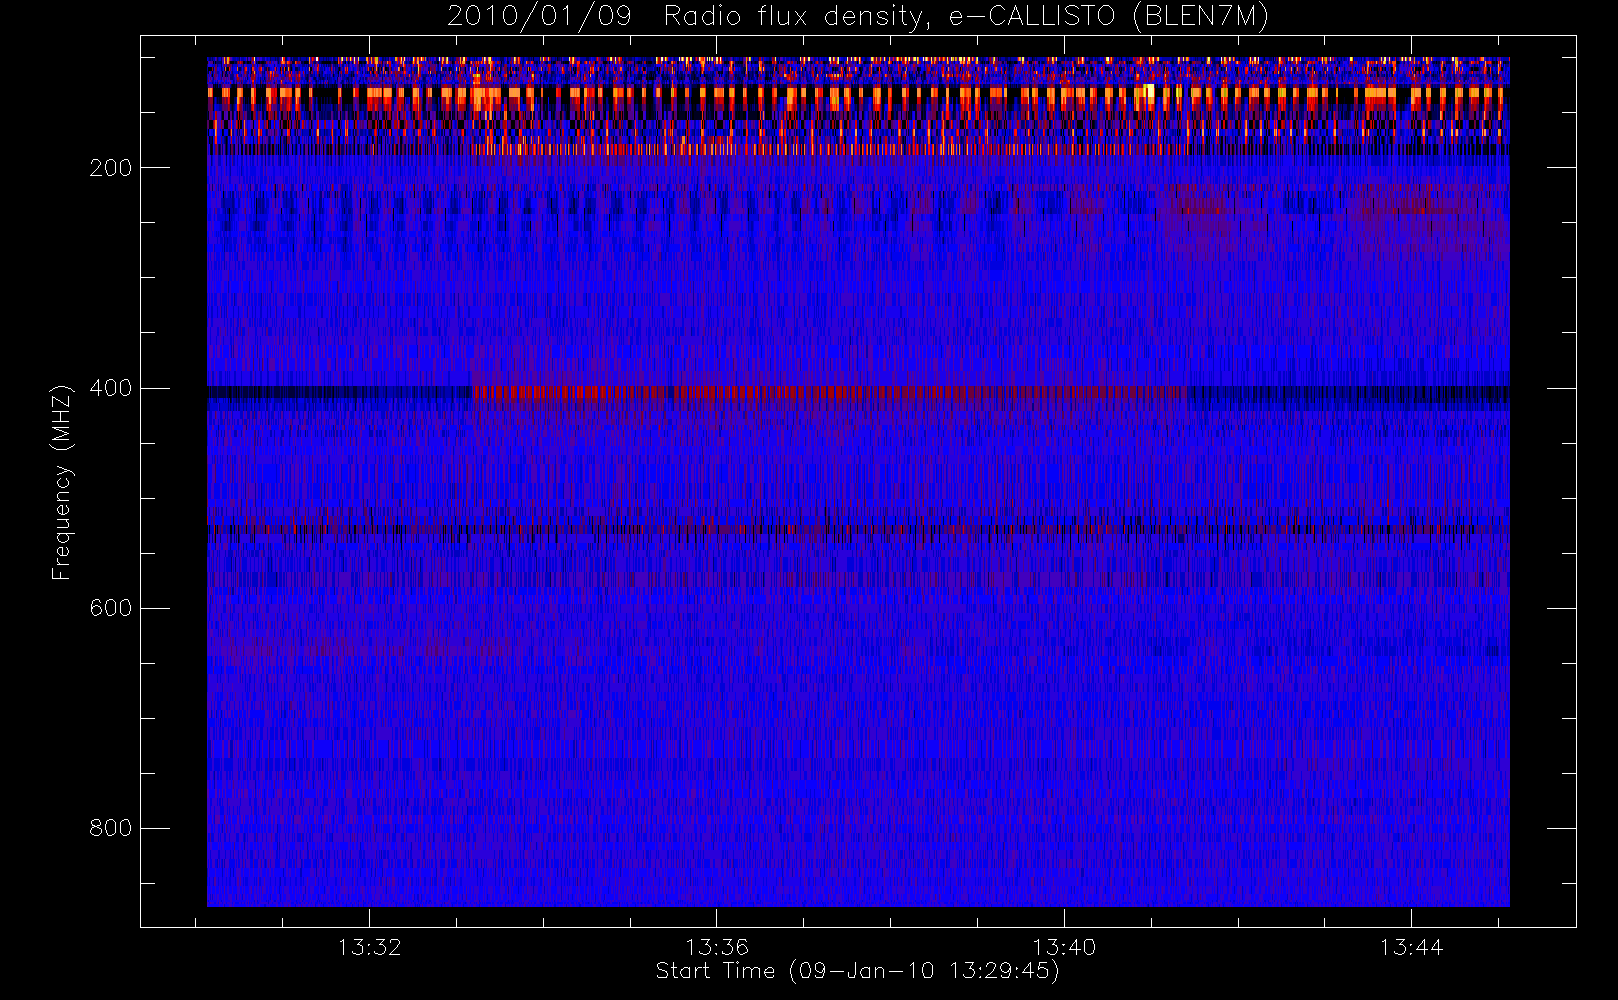Click the 400 frequency tick label
The height and width of the screenshot is (1000, 1618).
coord(111,388)
